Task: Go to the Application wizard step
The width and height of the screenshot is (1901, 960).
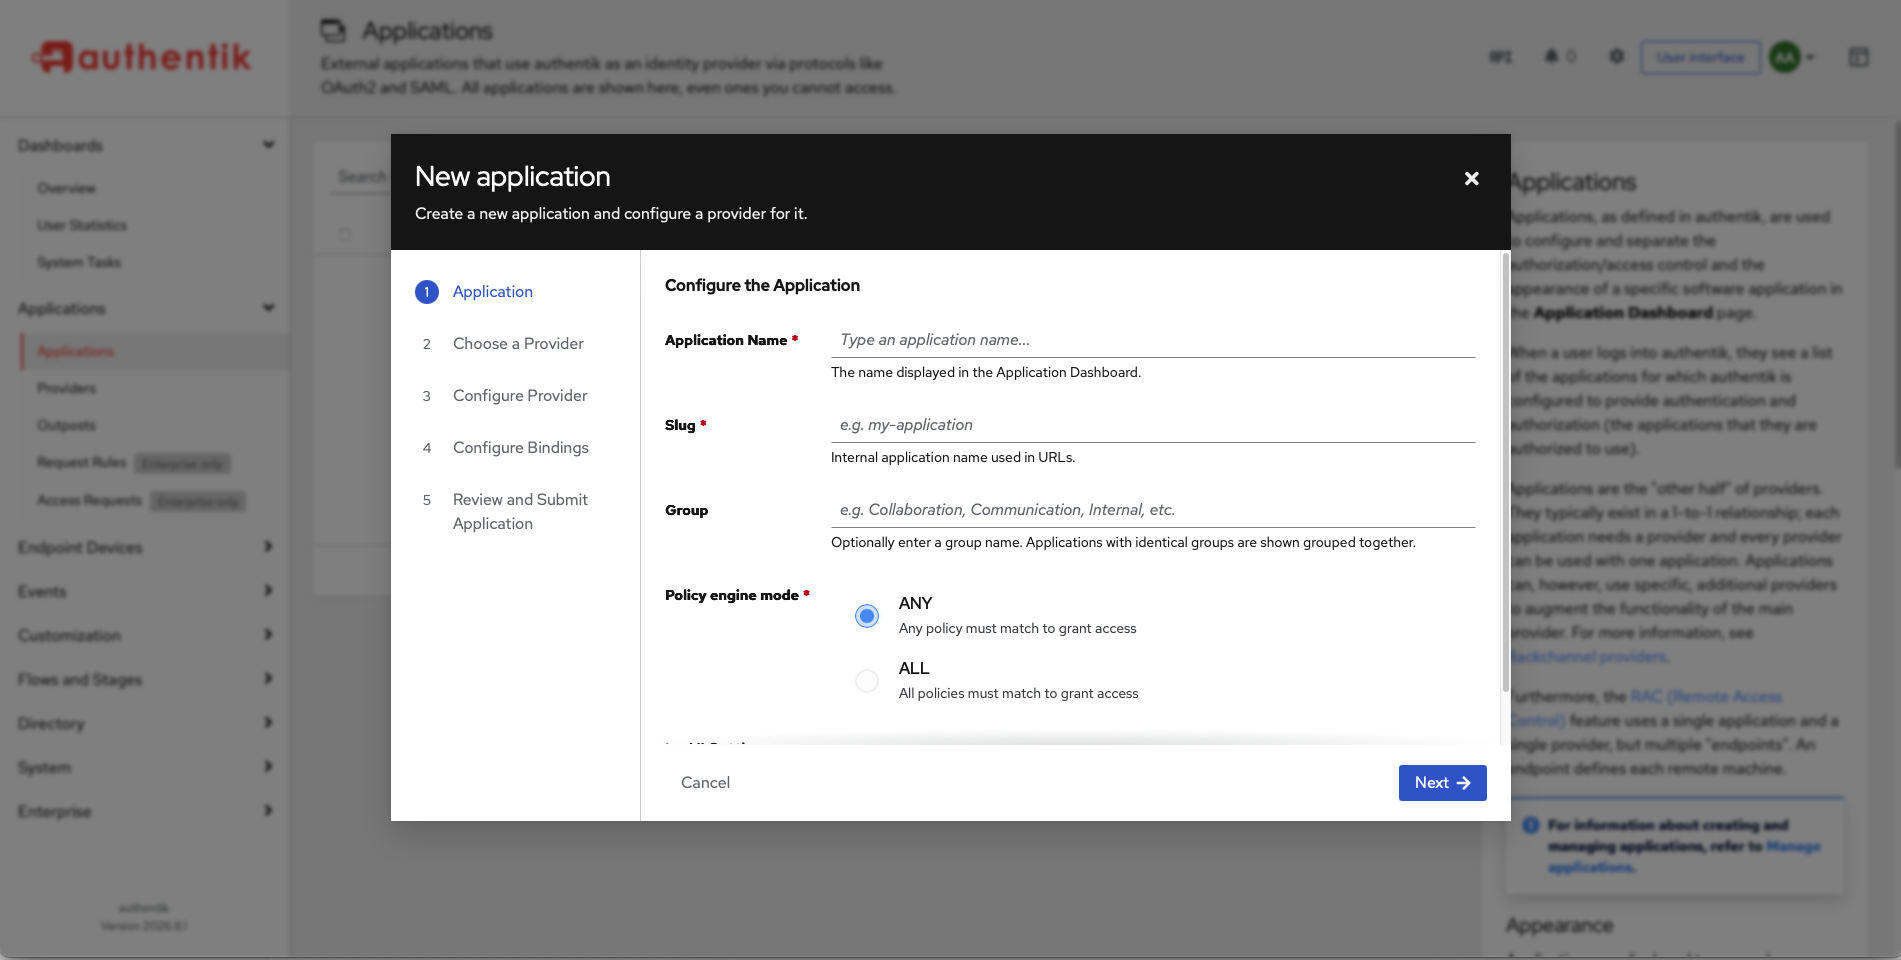Action: coord(492,291)
